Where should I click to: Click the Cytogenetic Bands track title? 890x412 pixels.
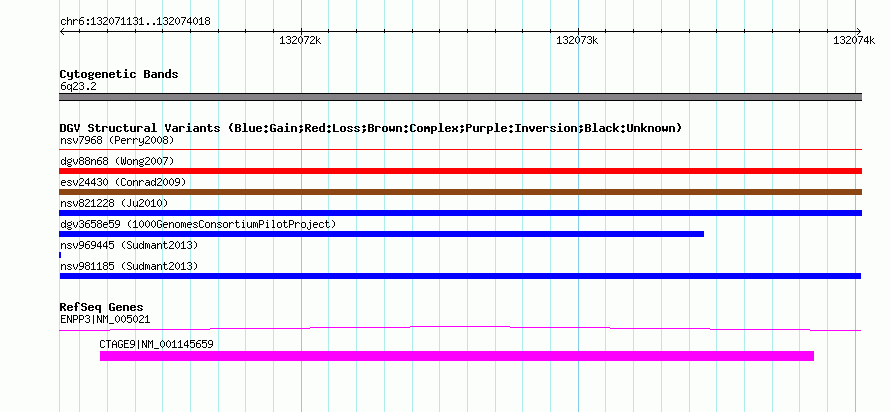click(119, 74)
